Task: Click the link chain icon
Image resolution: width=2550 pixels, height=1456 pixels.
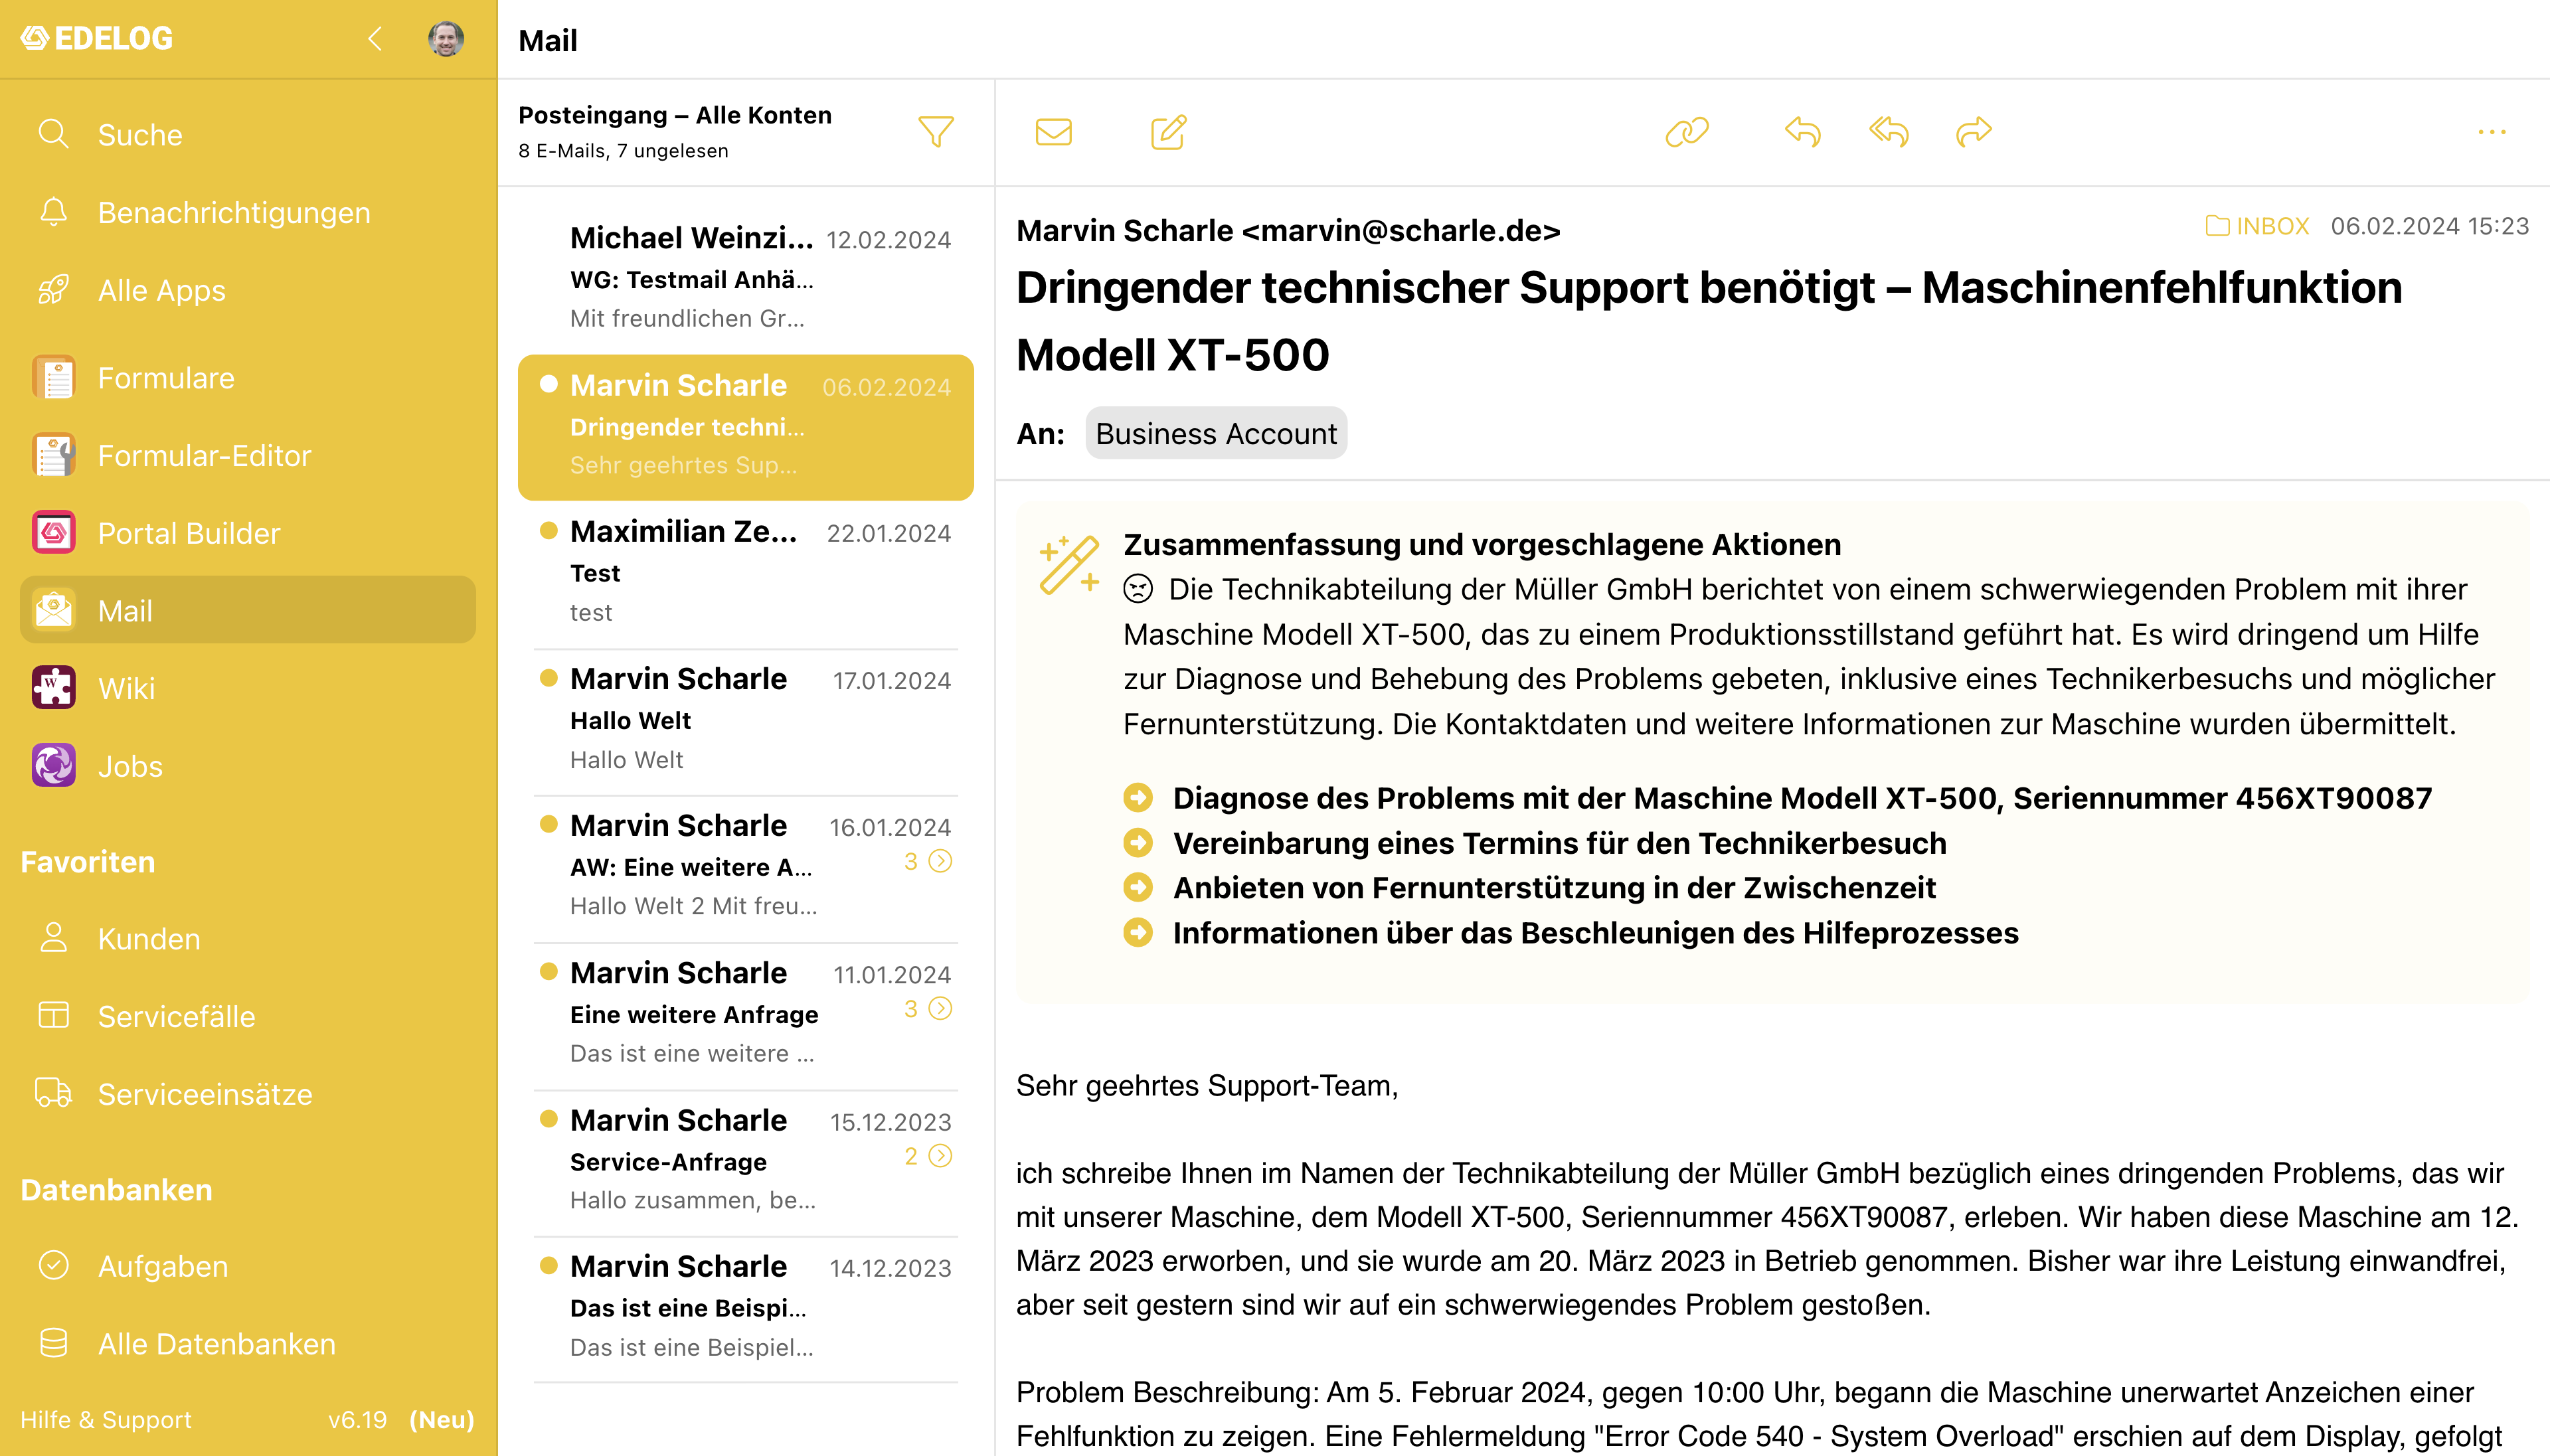Action: click(x=1687, y=132)
